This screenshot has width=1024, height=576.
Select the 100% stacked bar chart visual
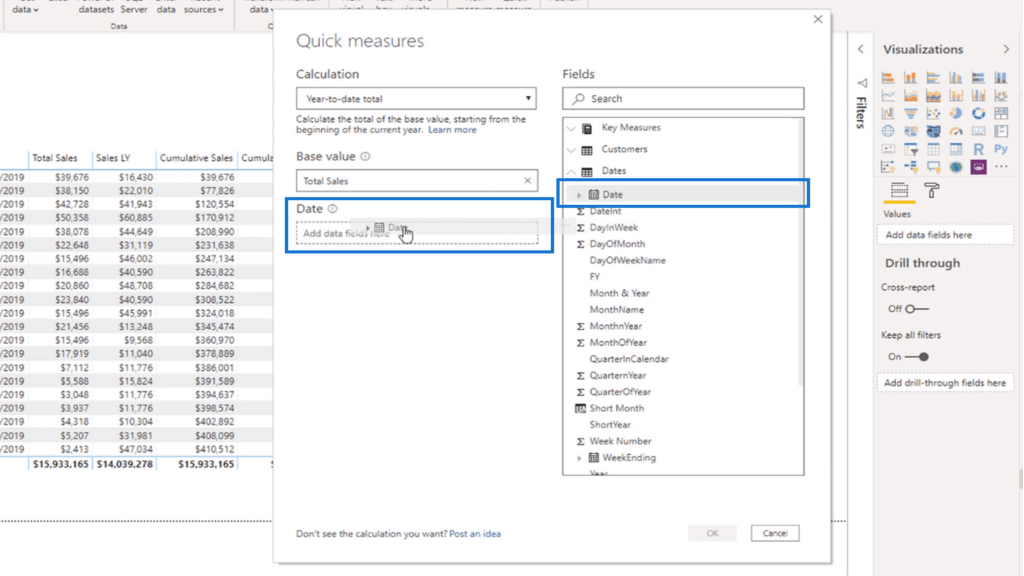point(978,78)
